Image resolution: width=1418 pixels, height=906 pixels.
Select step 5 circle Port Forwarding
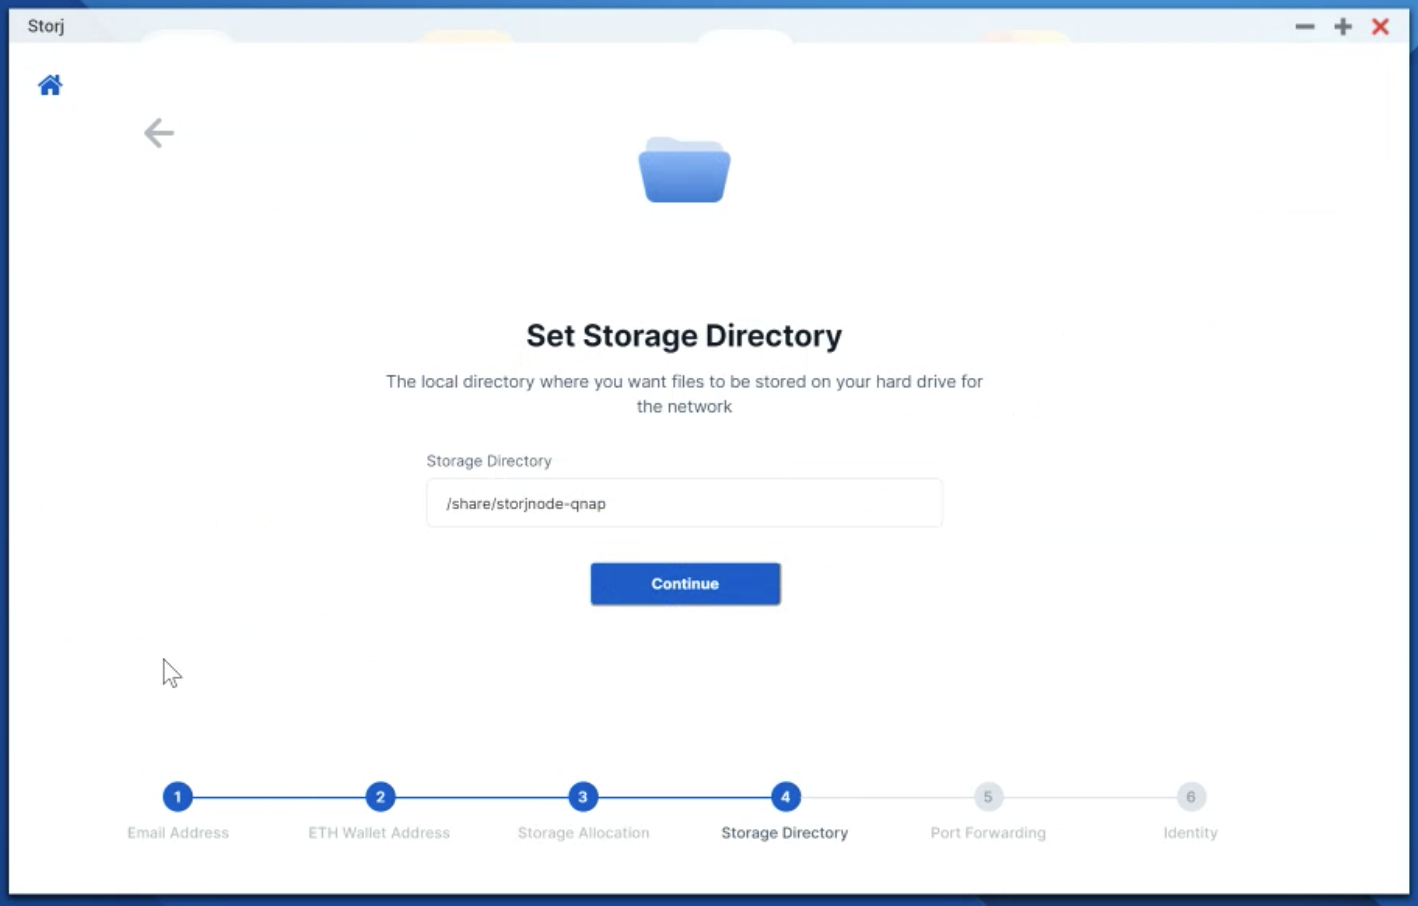tap(988, 797)
